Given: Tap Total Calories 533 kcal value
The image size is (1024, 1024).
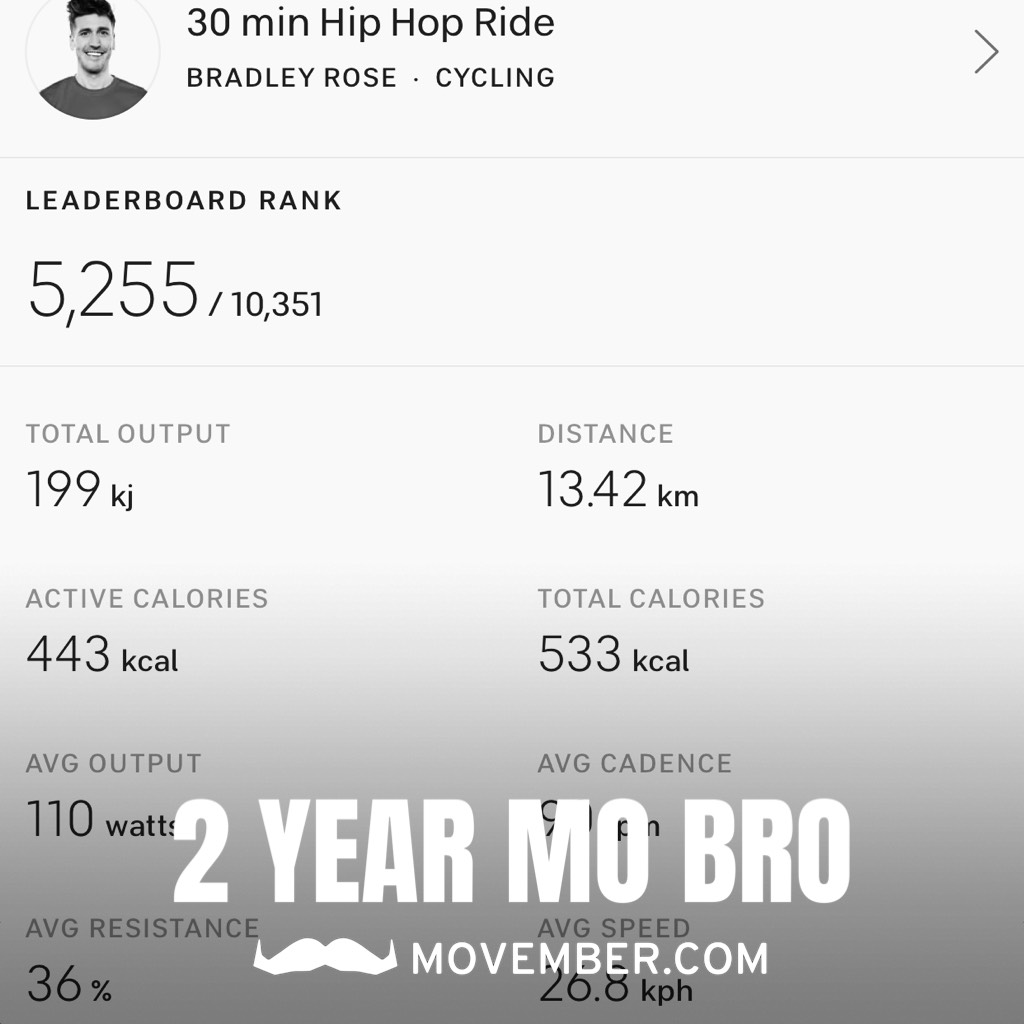Looking at the screenshot, I should (613, 654).
